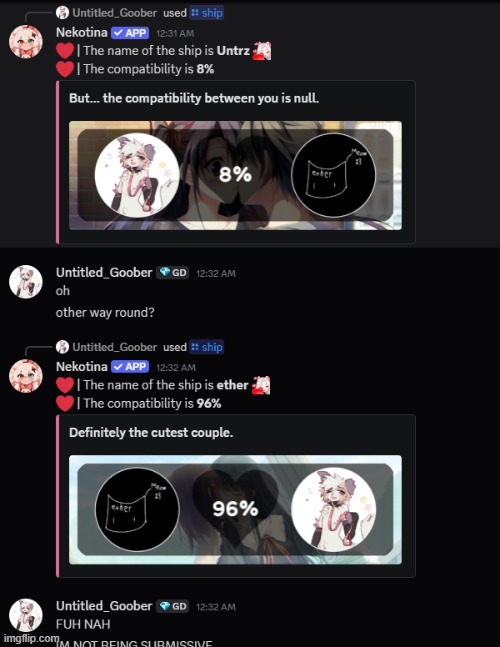
Task: Click the Untitled_Goober username at the "oh" message
Action: coord(104,272)
